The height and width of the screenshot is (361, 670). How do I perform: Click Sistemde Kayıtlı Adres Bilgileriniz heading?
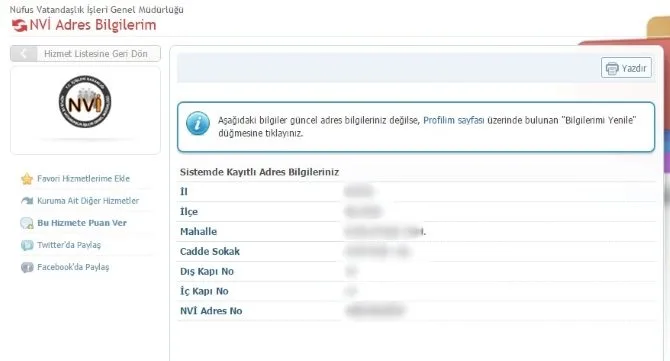click(x=259, y=172)
